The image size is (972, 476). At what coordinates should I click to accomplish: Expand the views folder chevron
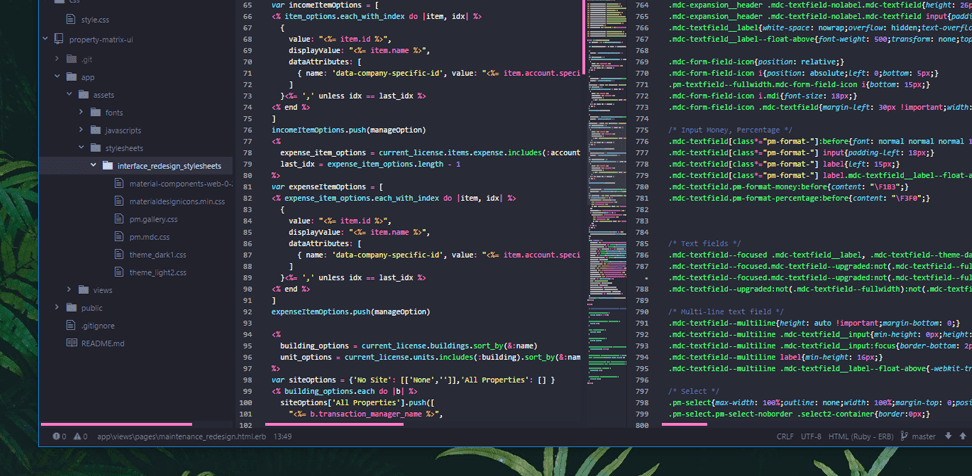tap(69, 289)
